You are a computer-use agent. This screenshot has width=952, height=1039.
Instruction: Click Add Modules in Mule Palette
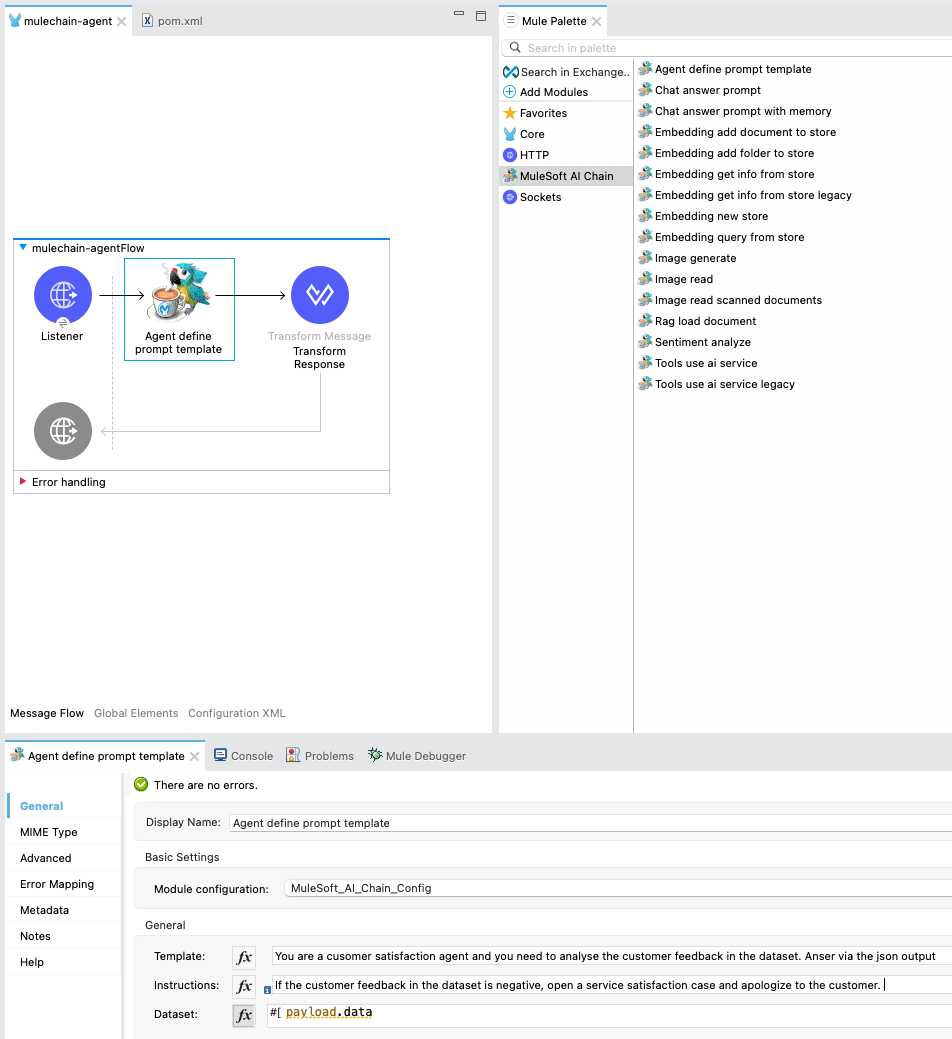[553, 92]
